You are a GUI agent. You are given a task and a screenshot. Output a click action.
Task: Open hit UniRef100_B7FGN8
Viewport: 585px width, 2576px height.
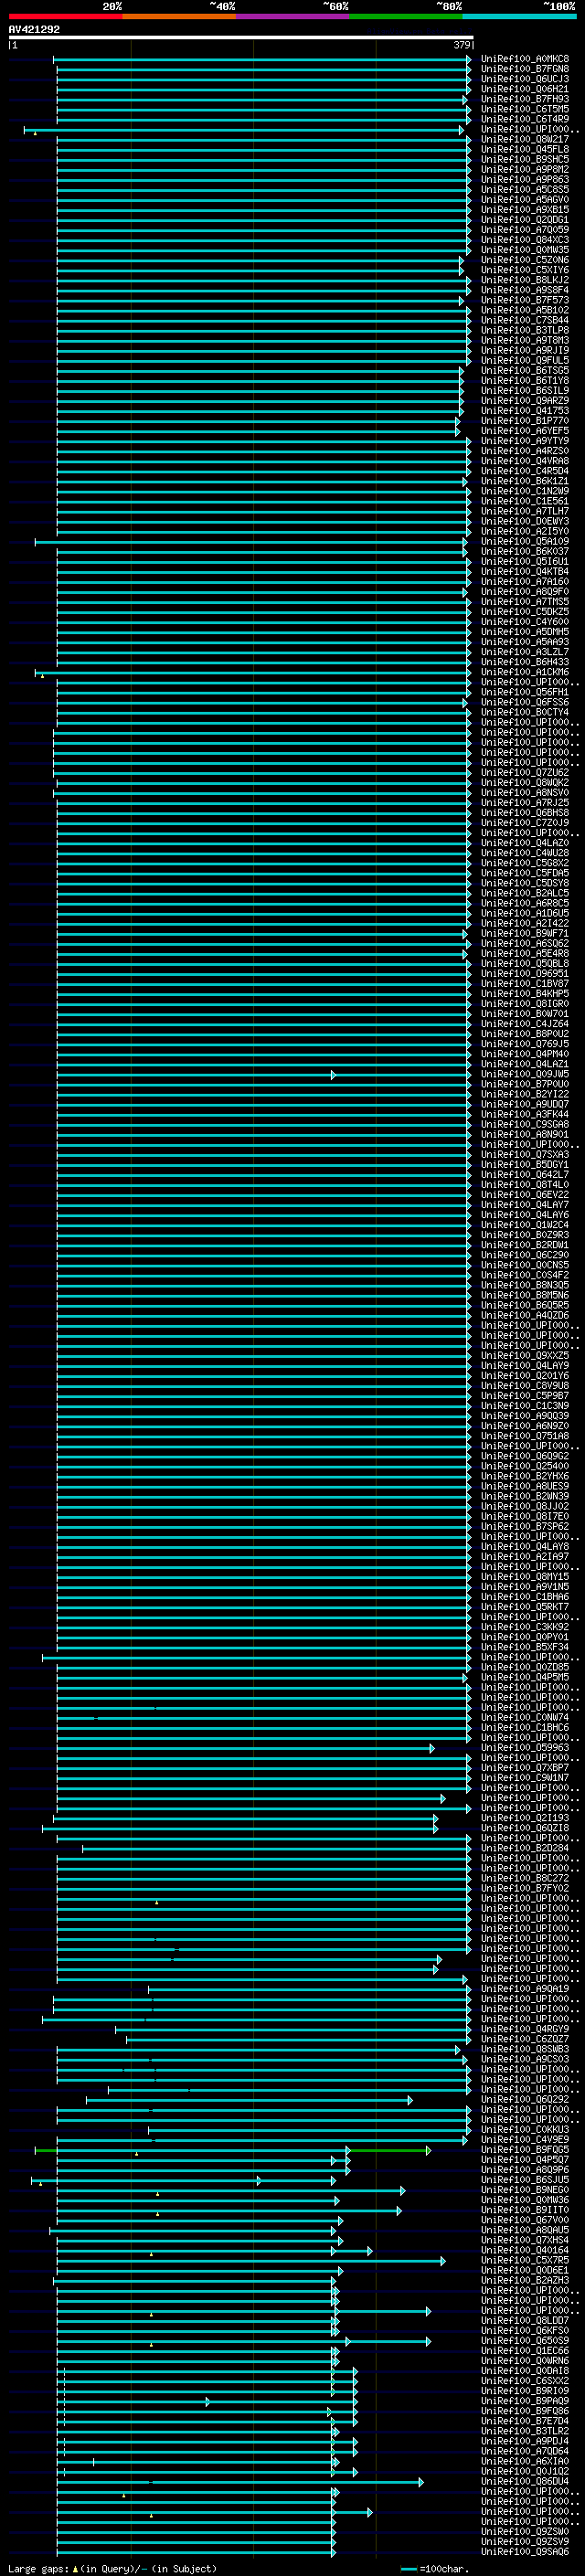pyautogui.click(x=525, y=69)
